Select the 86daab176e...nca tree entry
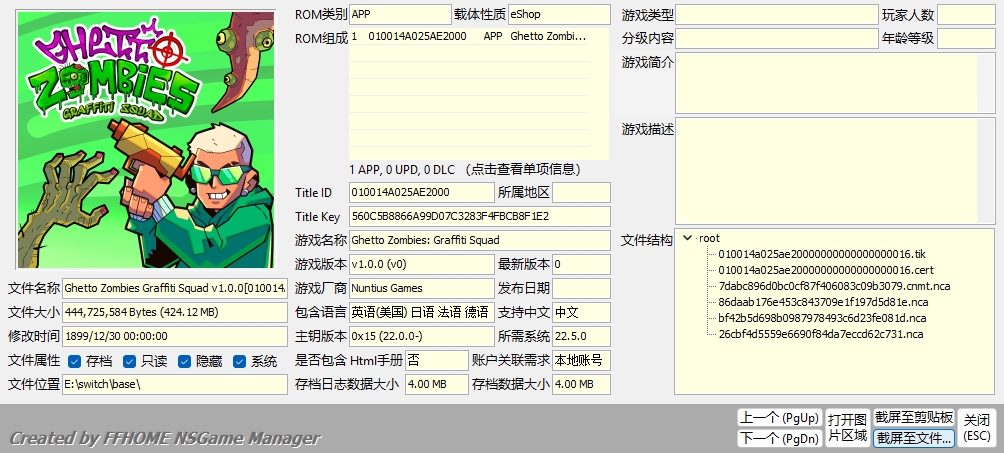 823,302
